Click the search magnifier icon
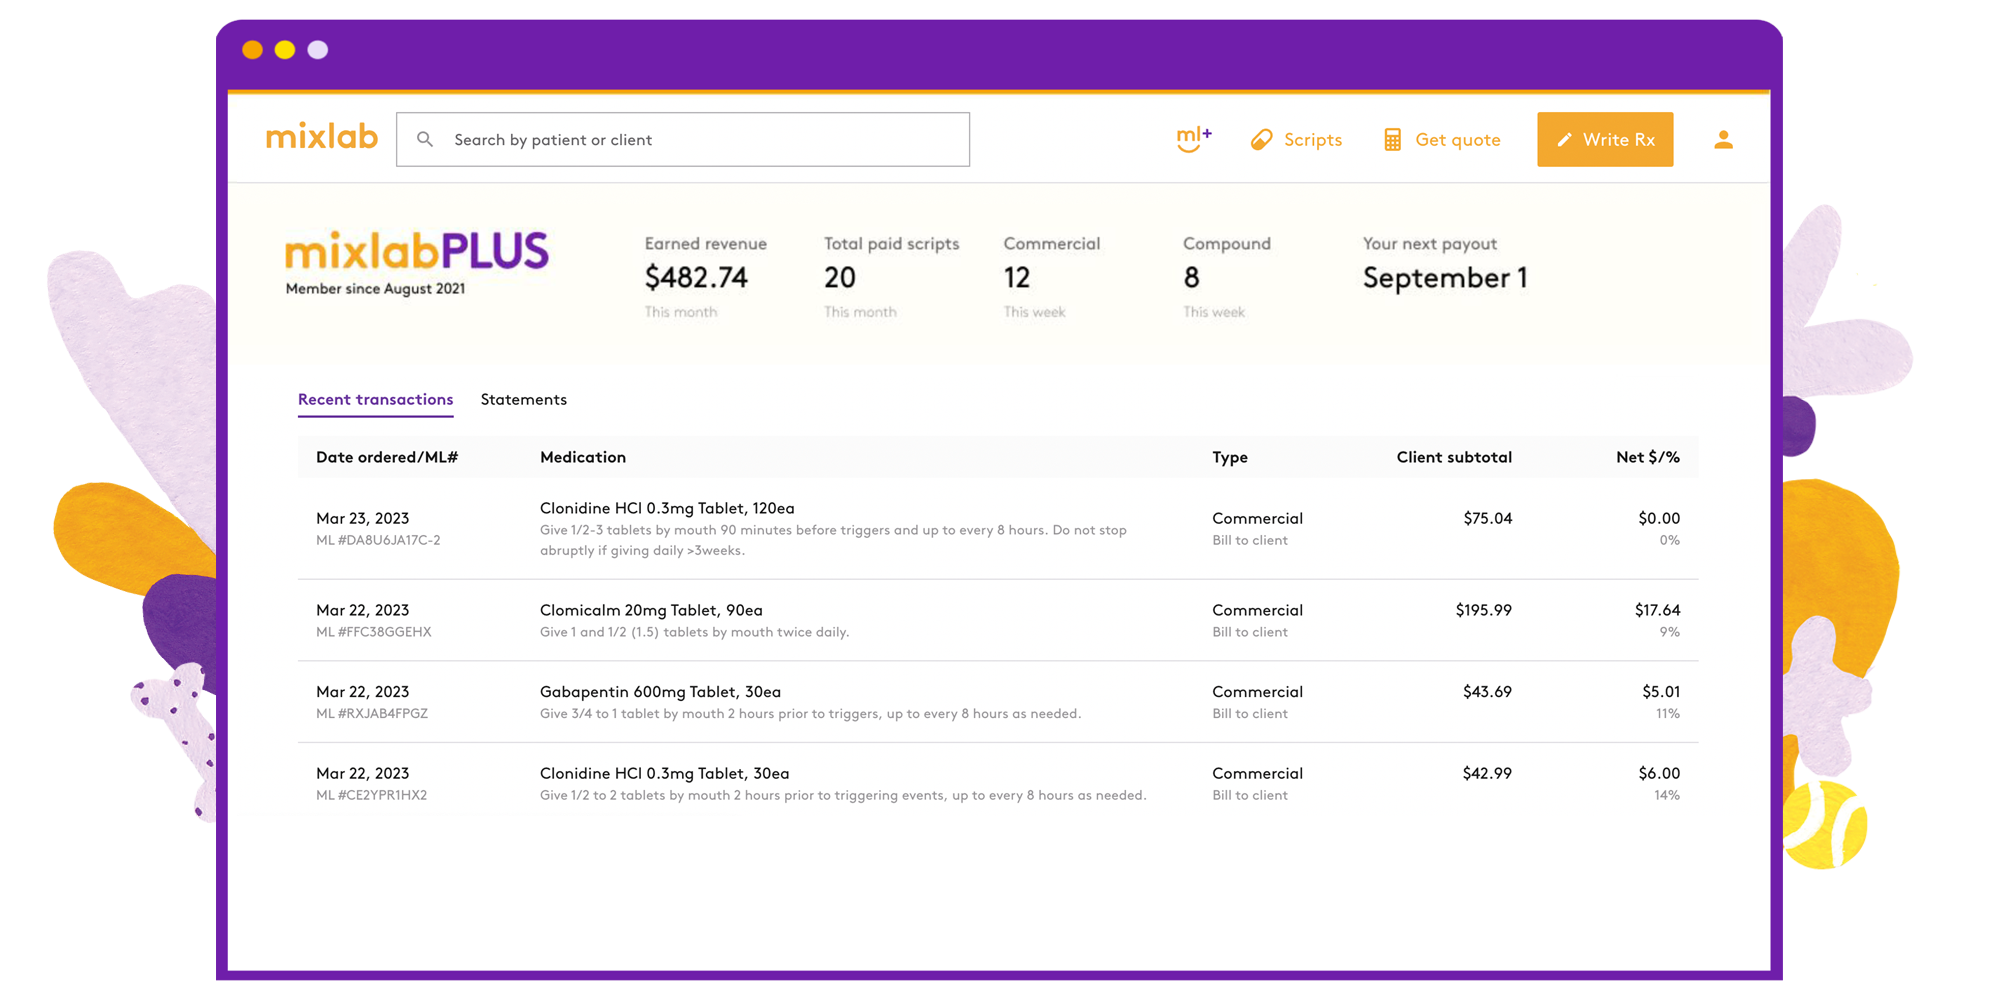2000x1000 pixels. coord(425,140)
